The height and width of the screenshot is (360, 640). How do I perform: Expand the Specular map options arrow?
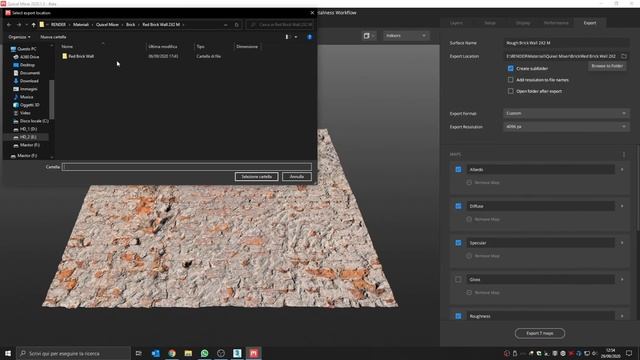coord(622,243)
